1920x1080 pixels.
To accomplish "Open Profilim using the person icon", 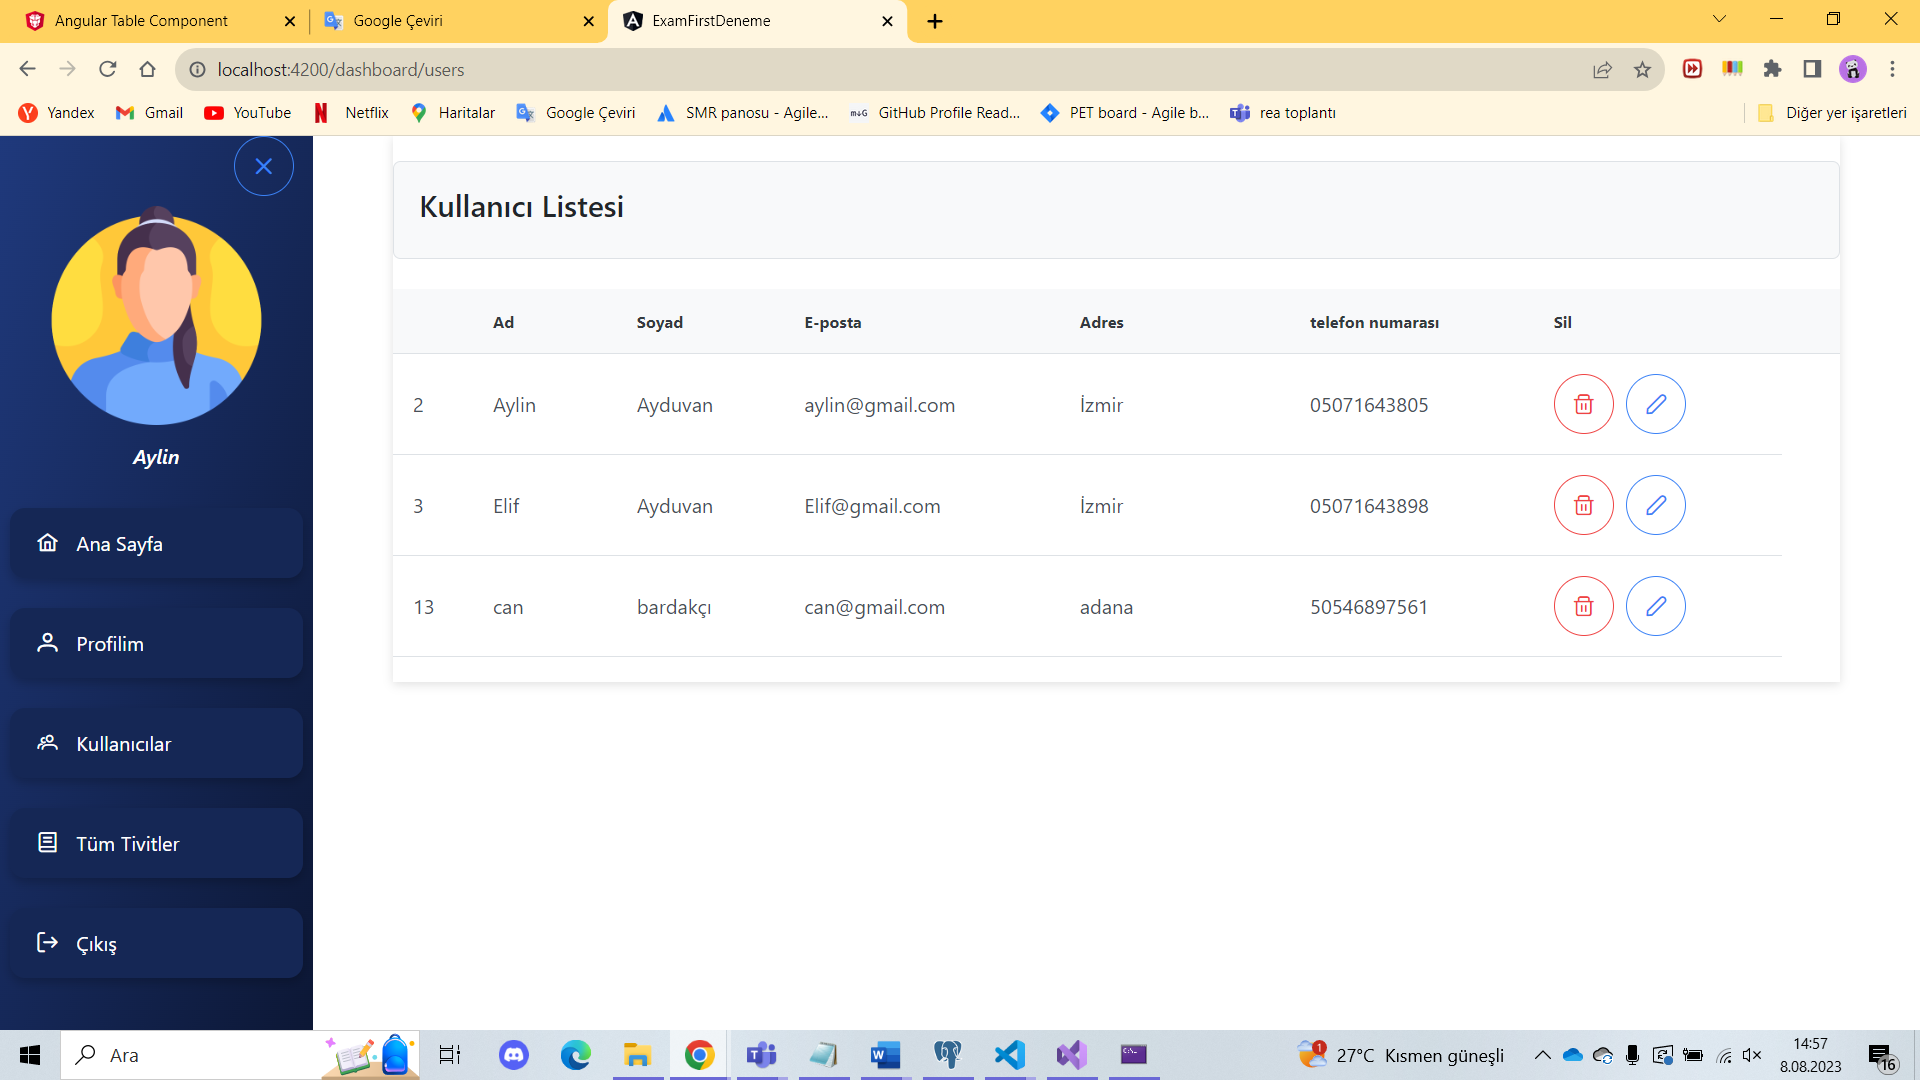I will click(x=47, y=643).
